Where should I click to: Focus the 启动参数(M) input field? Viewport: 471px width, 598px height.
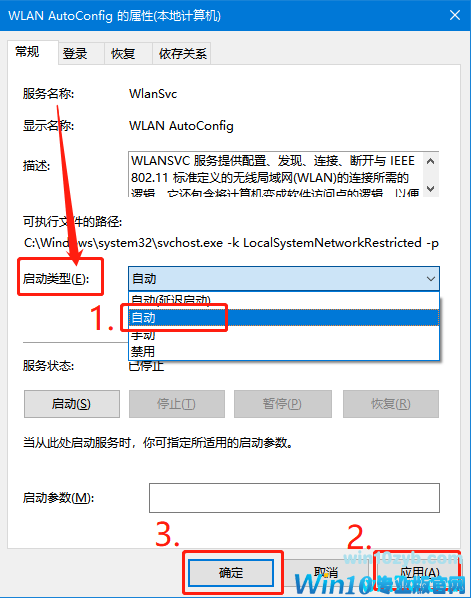point(294,498)
